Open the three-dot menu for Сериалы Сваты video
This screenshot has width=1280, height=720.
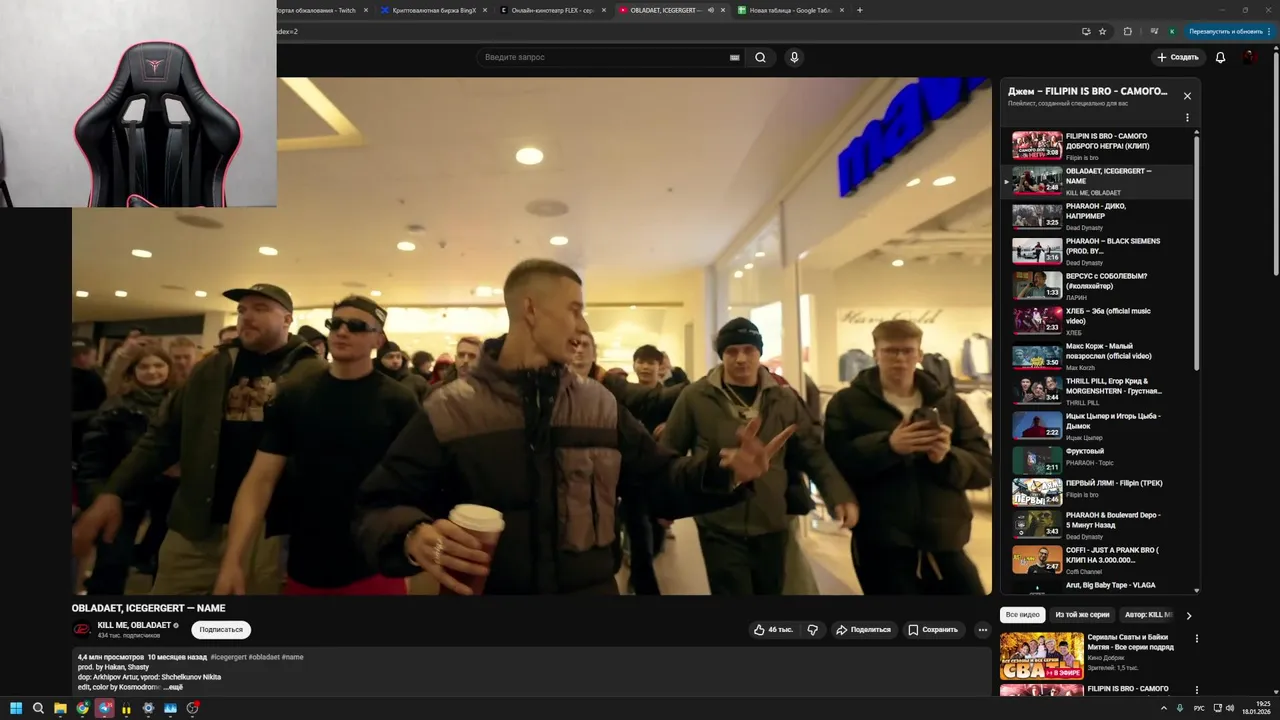tap(1197, 638)
